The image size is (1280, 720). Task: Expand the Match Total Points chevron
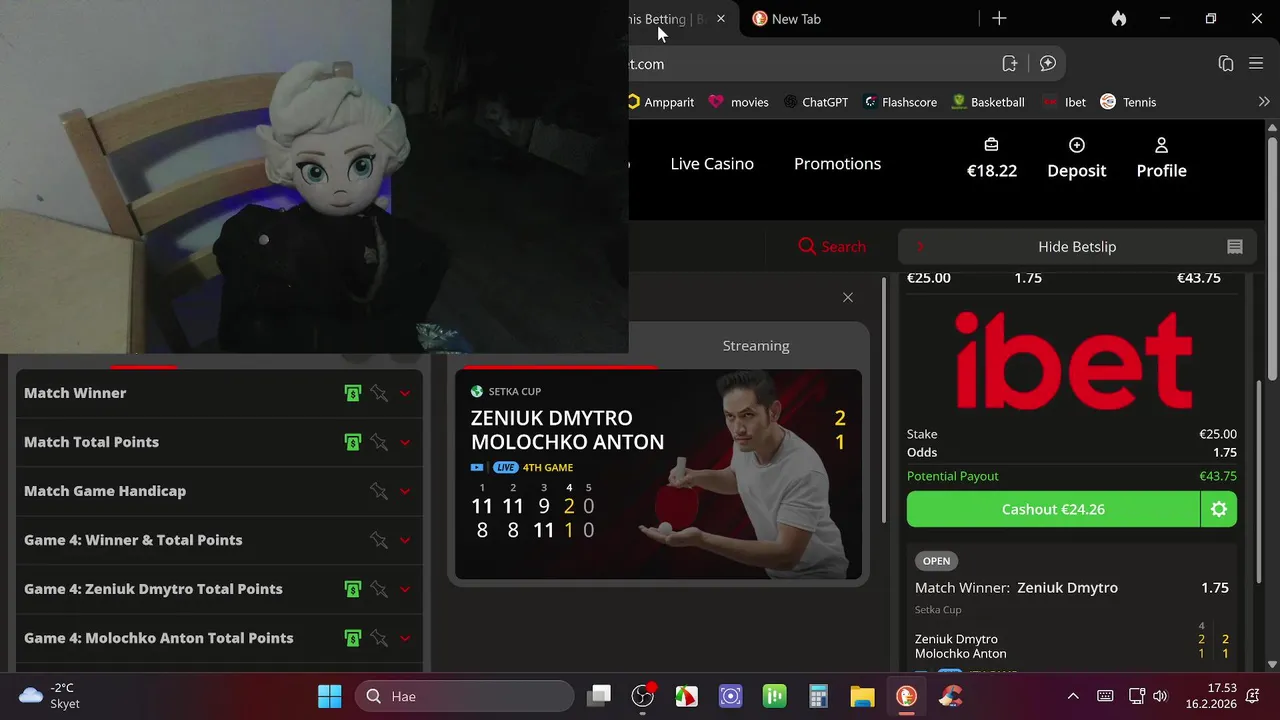tap(405, 443)
